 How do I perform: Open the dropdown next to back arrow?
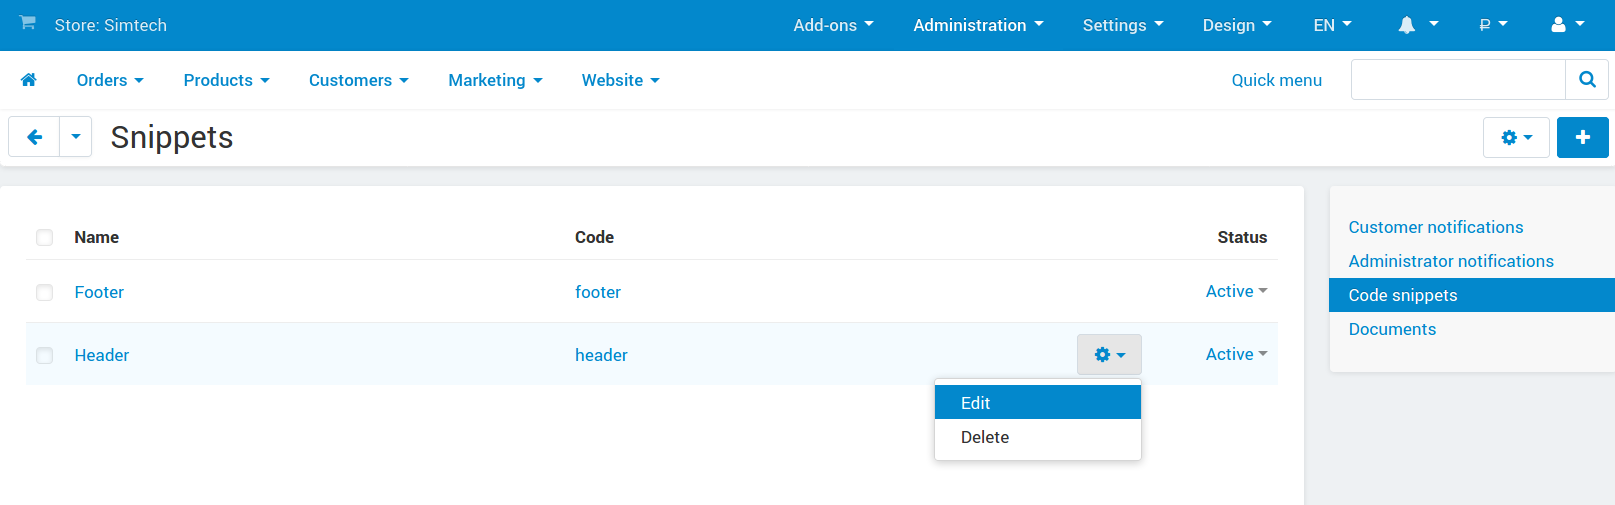pyautogui.click(x=76, y=137)
